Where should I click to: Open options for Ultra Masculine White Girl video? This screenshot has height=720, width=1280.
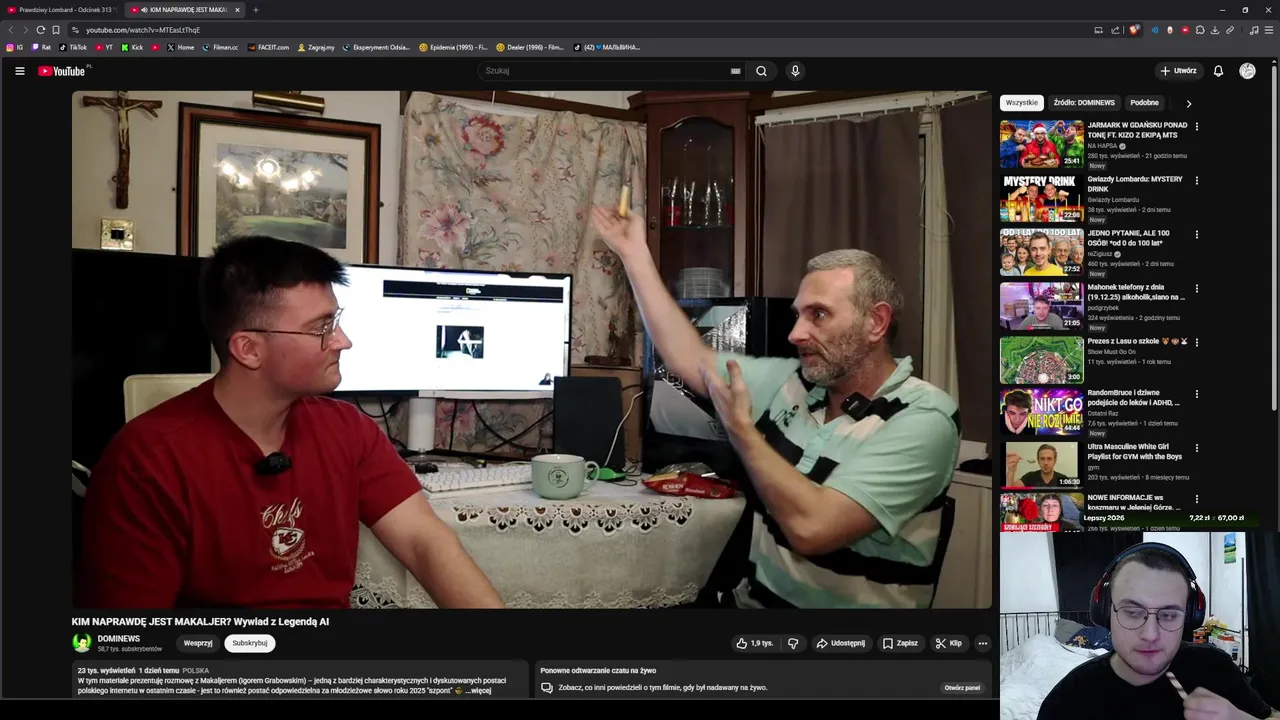(1196, 448)
